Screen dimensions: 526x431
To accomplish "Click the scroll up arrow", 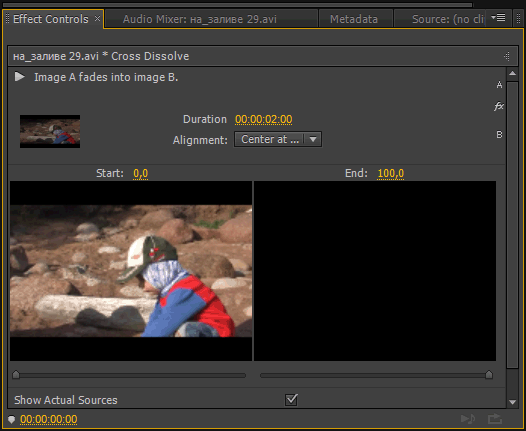I will tap(512, 73).
